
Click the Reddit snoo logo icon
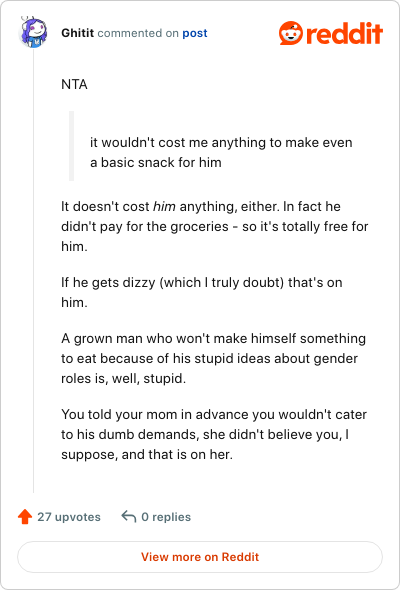pos(290,33)
